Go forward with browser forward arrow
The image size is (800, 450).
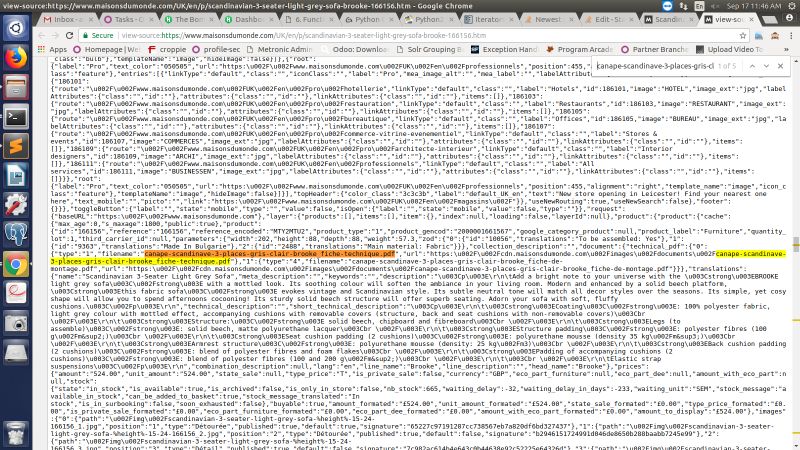pyautogui.click(x=56, y=35)
